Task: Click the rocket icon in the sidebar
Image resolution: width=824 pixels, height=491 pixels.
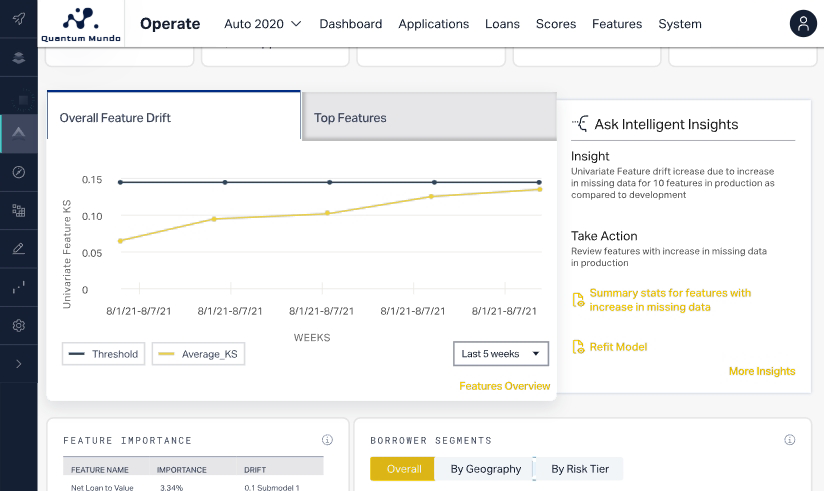Action: click(19, 19)
